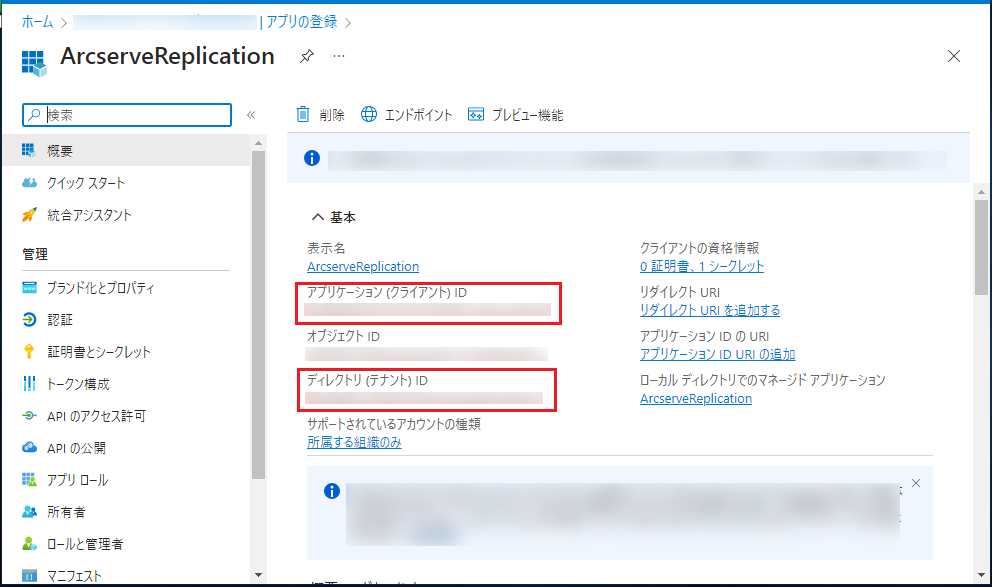
Task: Collapse the 基本 section chevron
Action: (318, 218)
